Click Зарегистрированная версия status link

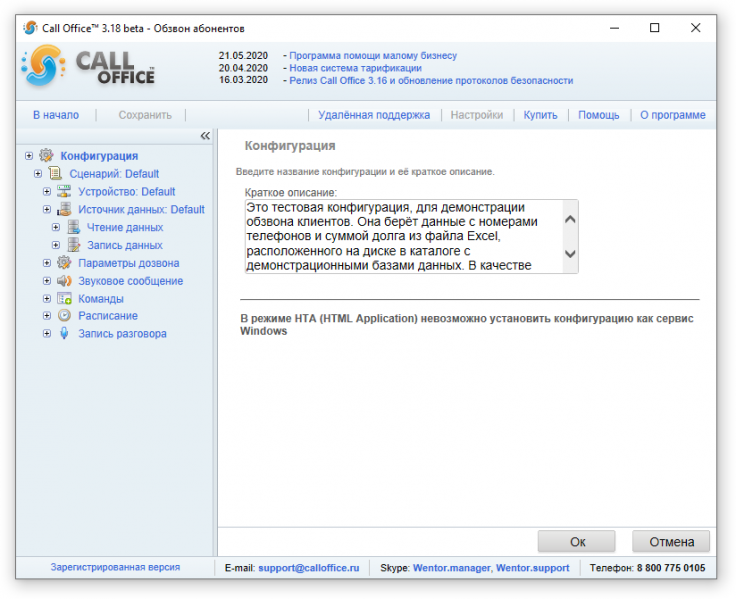coord(115,567)
